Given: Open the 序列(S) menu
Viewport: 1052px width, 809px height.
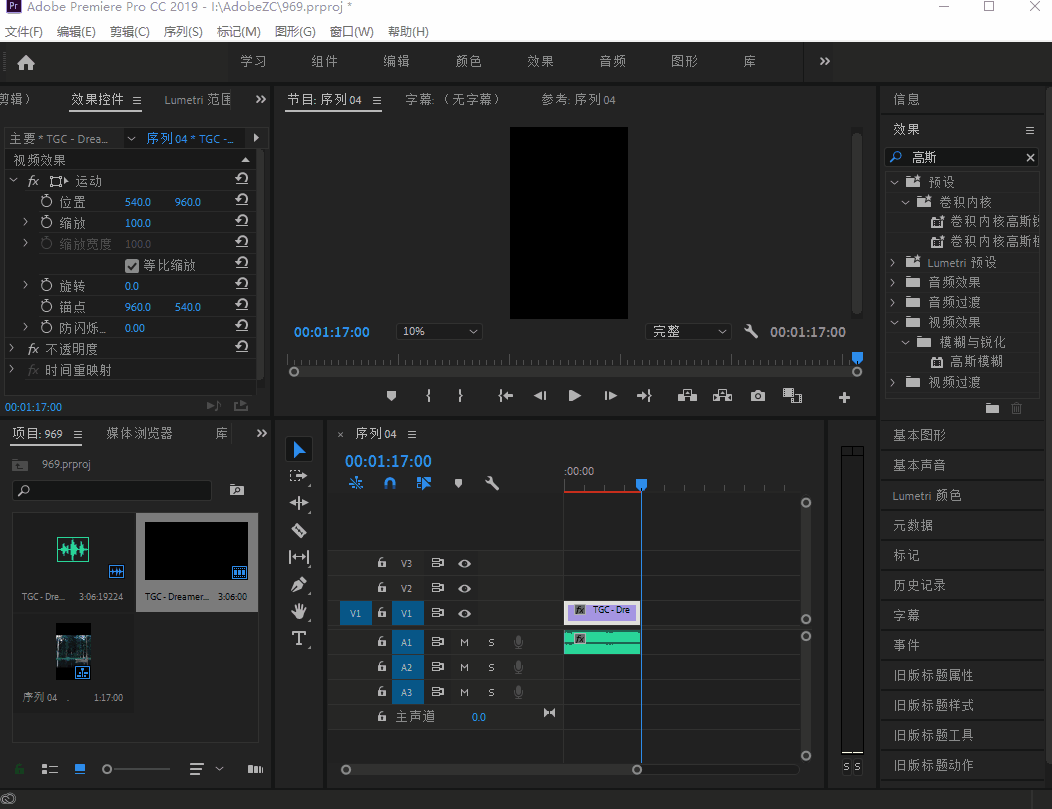Looking at the screenshot, I should click(x=183, y=32).
